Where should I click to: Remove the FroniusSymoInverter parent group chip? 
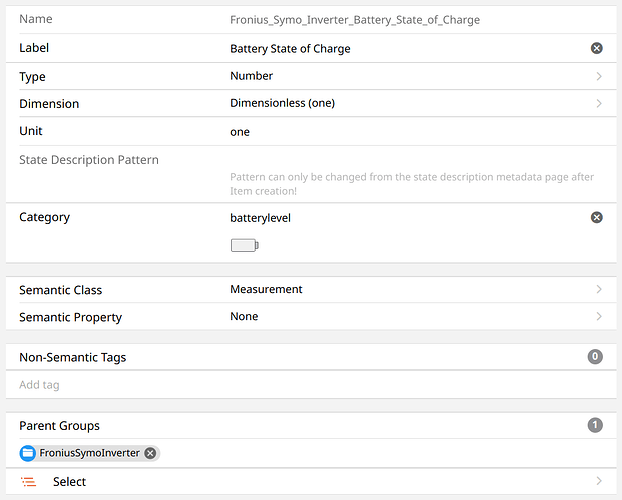tap(150, 453)
